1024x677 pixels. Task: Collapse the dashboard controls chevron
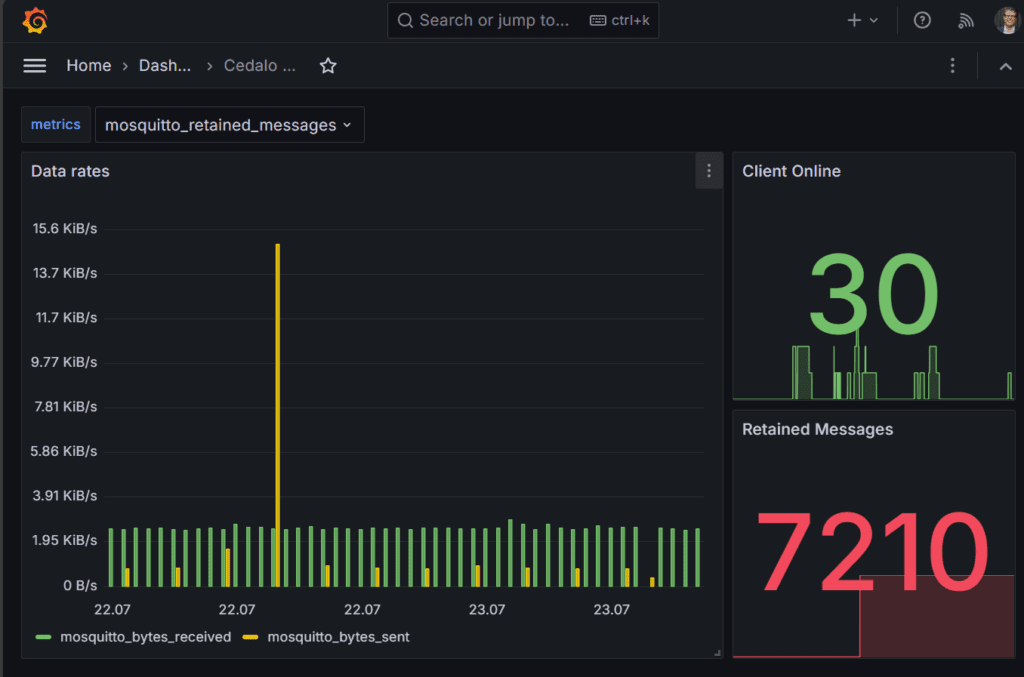point(1005,65)
